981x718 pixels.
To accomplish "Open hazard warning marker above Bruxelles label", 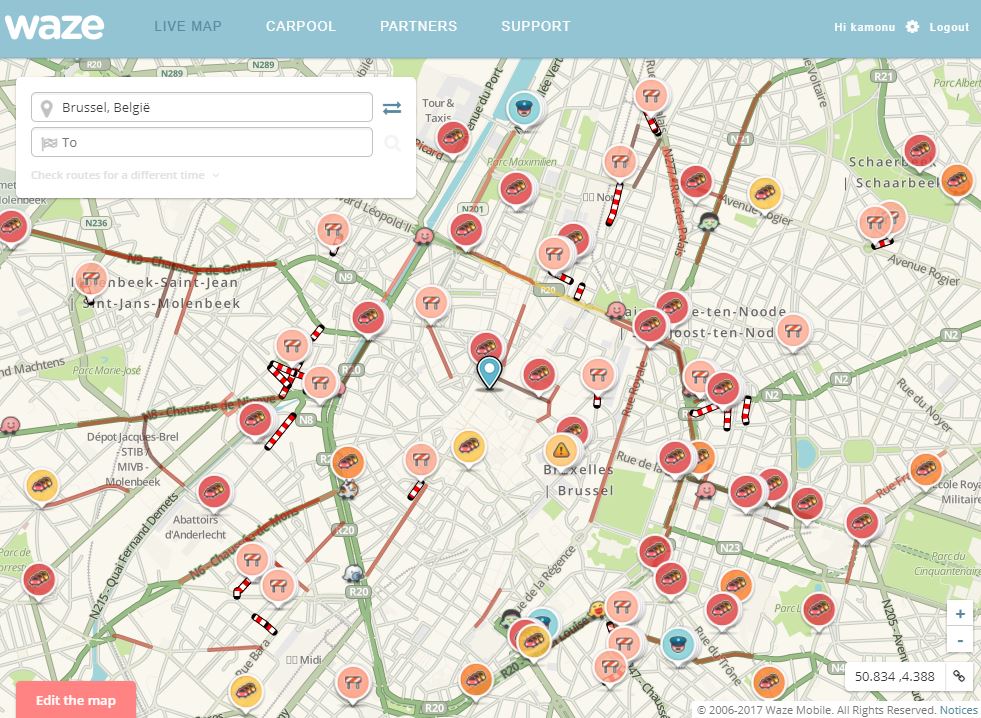I will pos(561,450).
